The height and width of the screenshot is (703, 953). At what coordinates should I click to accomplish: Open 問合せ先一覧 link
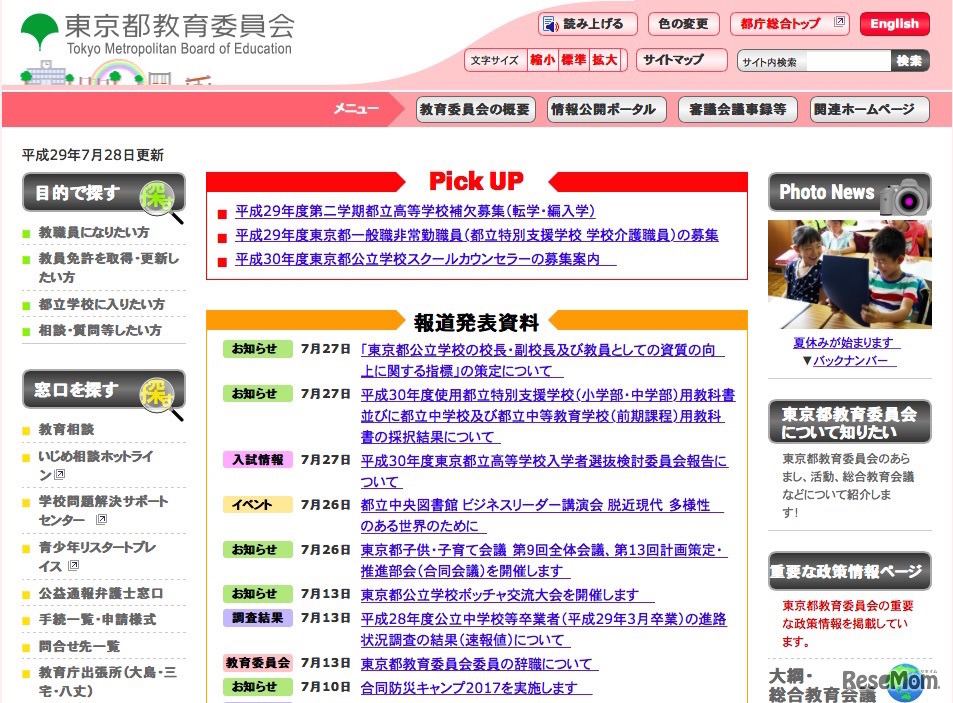click(x=79, y=646)
